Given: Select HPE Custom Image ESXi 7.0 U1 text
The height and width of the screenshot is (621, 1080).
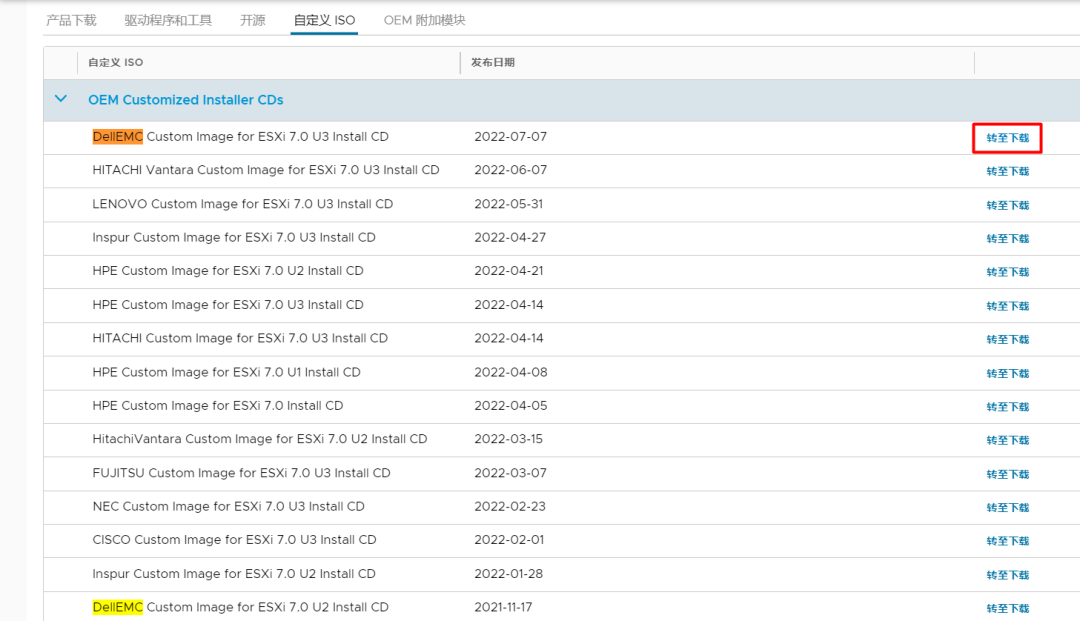Looking at the screenshot, I should [x=227, y=372].
